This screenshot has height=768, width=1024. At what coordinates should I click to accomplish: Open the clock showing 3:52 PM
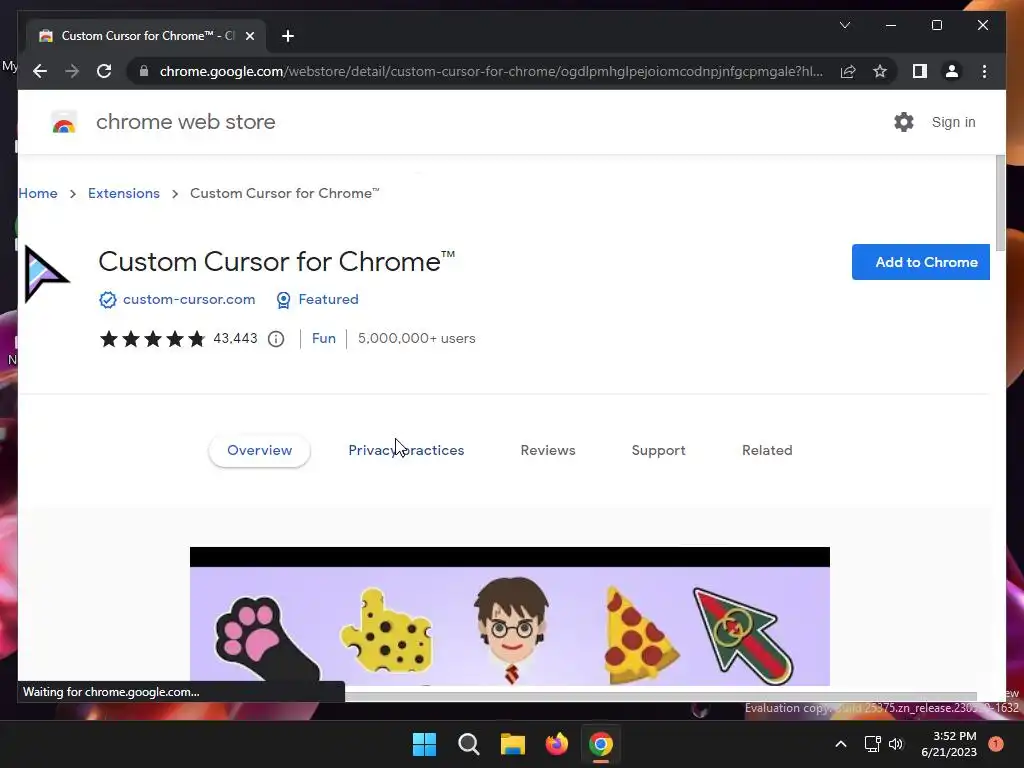949,744
